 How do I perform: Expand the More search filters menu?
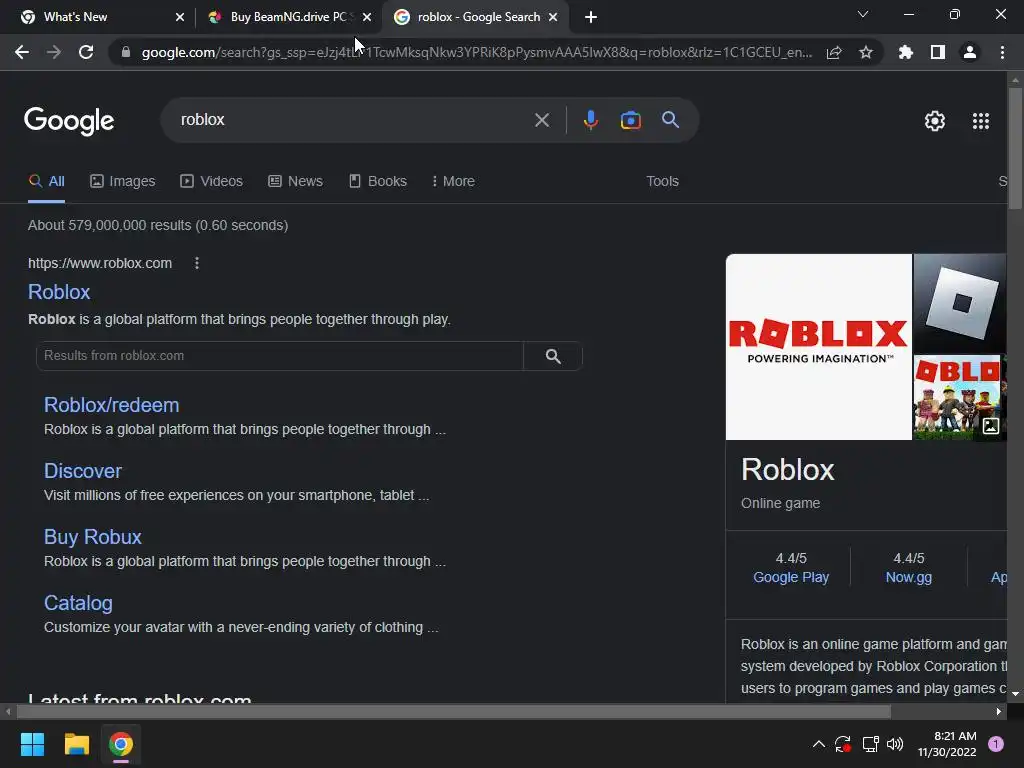453,181
